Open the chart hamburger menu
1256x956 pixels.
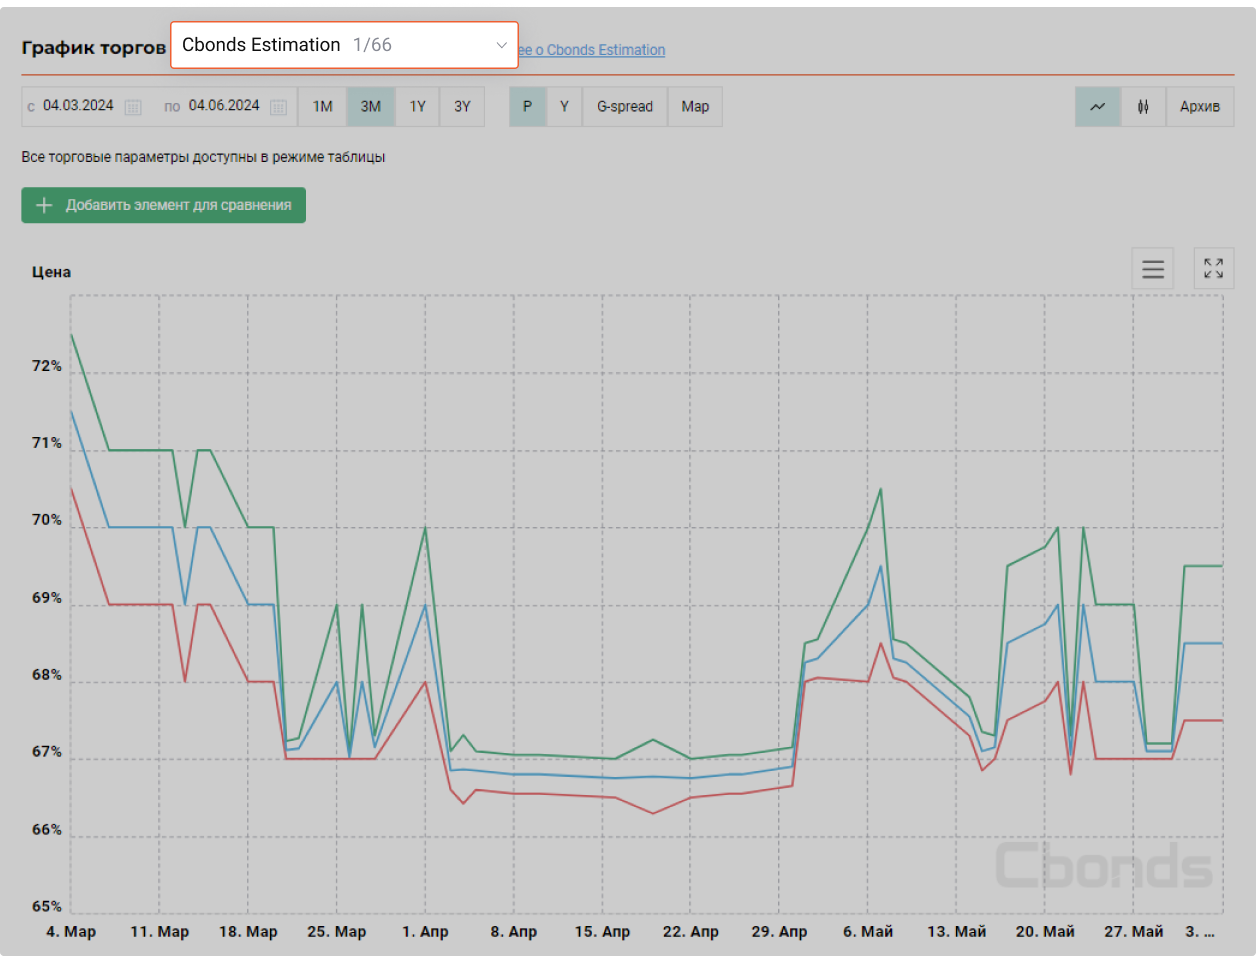click(1153, 269)
